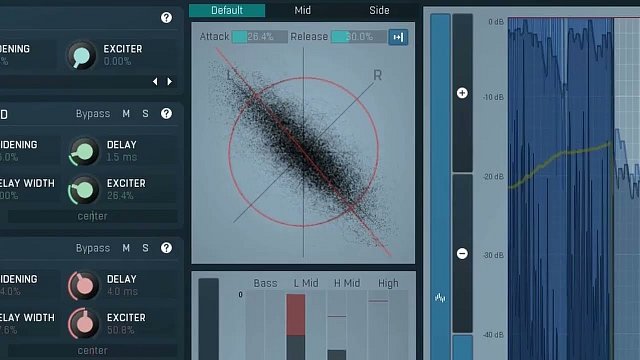Click the green Delay knob 1.5 ms
The height and width of the screenshot is (360, 640).
84,152
